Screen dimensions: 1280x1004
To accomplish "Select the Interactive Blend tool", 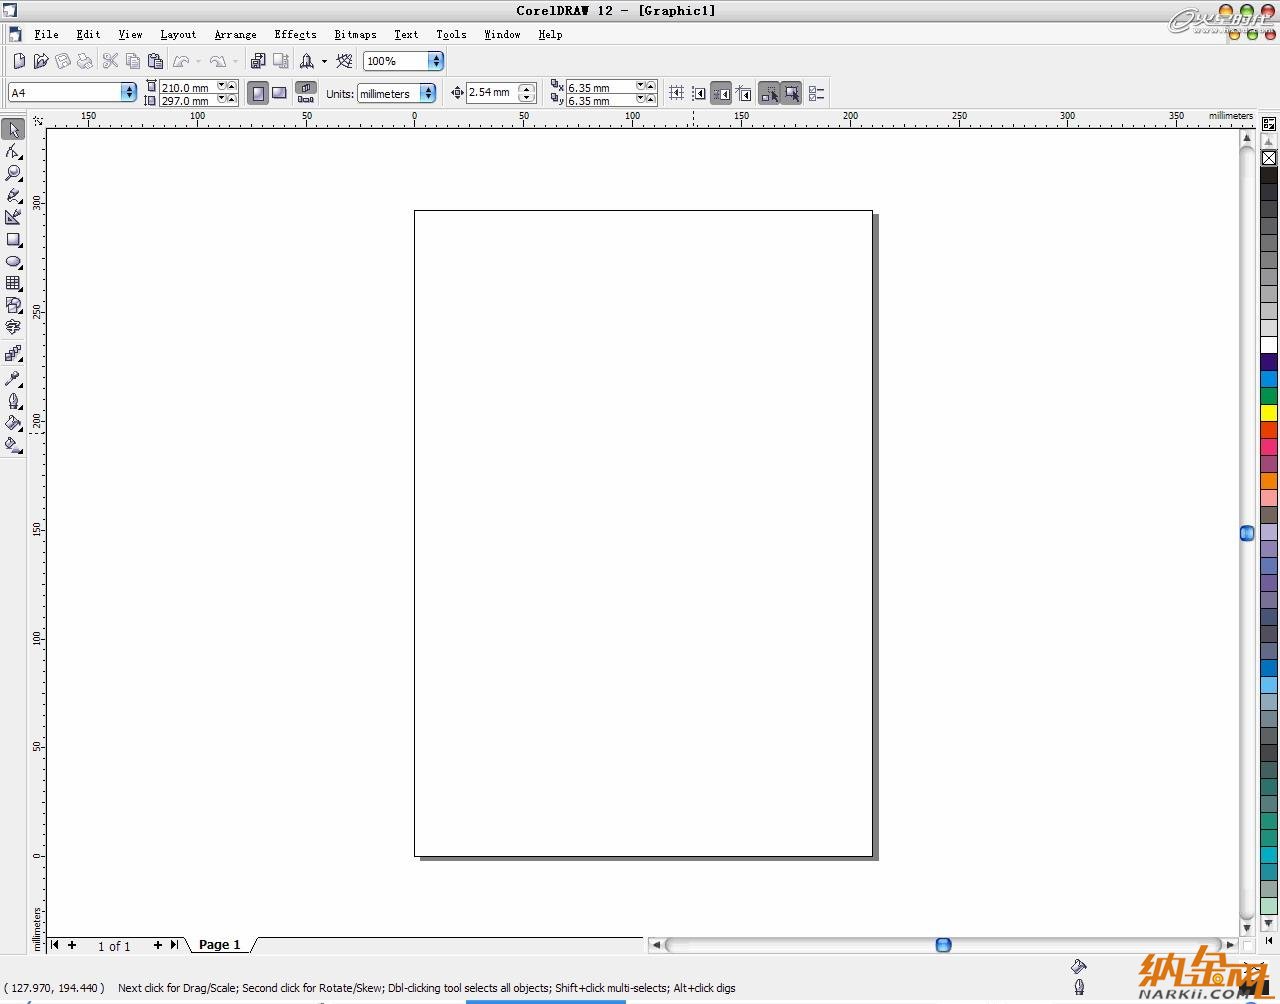I will pyautogui.click(x=13, y=354).
